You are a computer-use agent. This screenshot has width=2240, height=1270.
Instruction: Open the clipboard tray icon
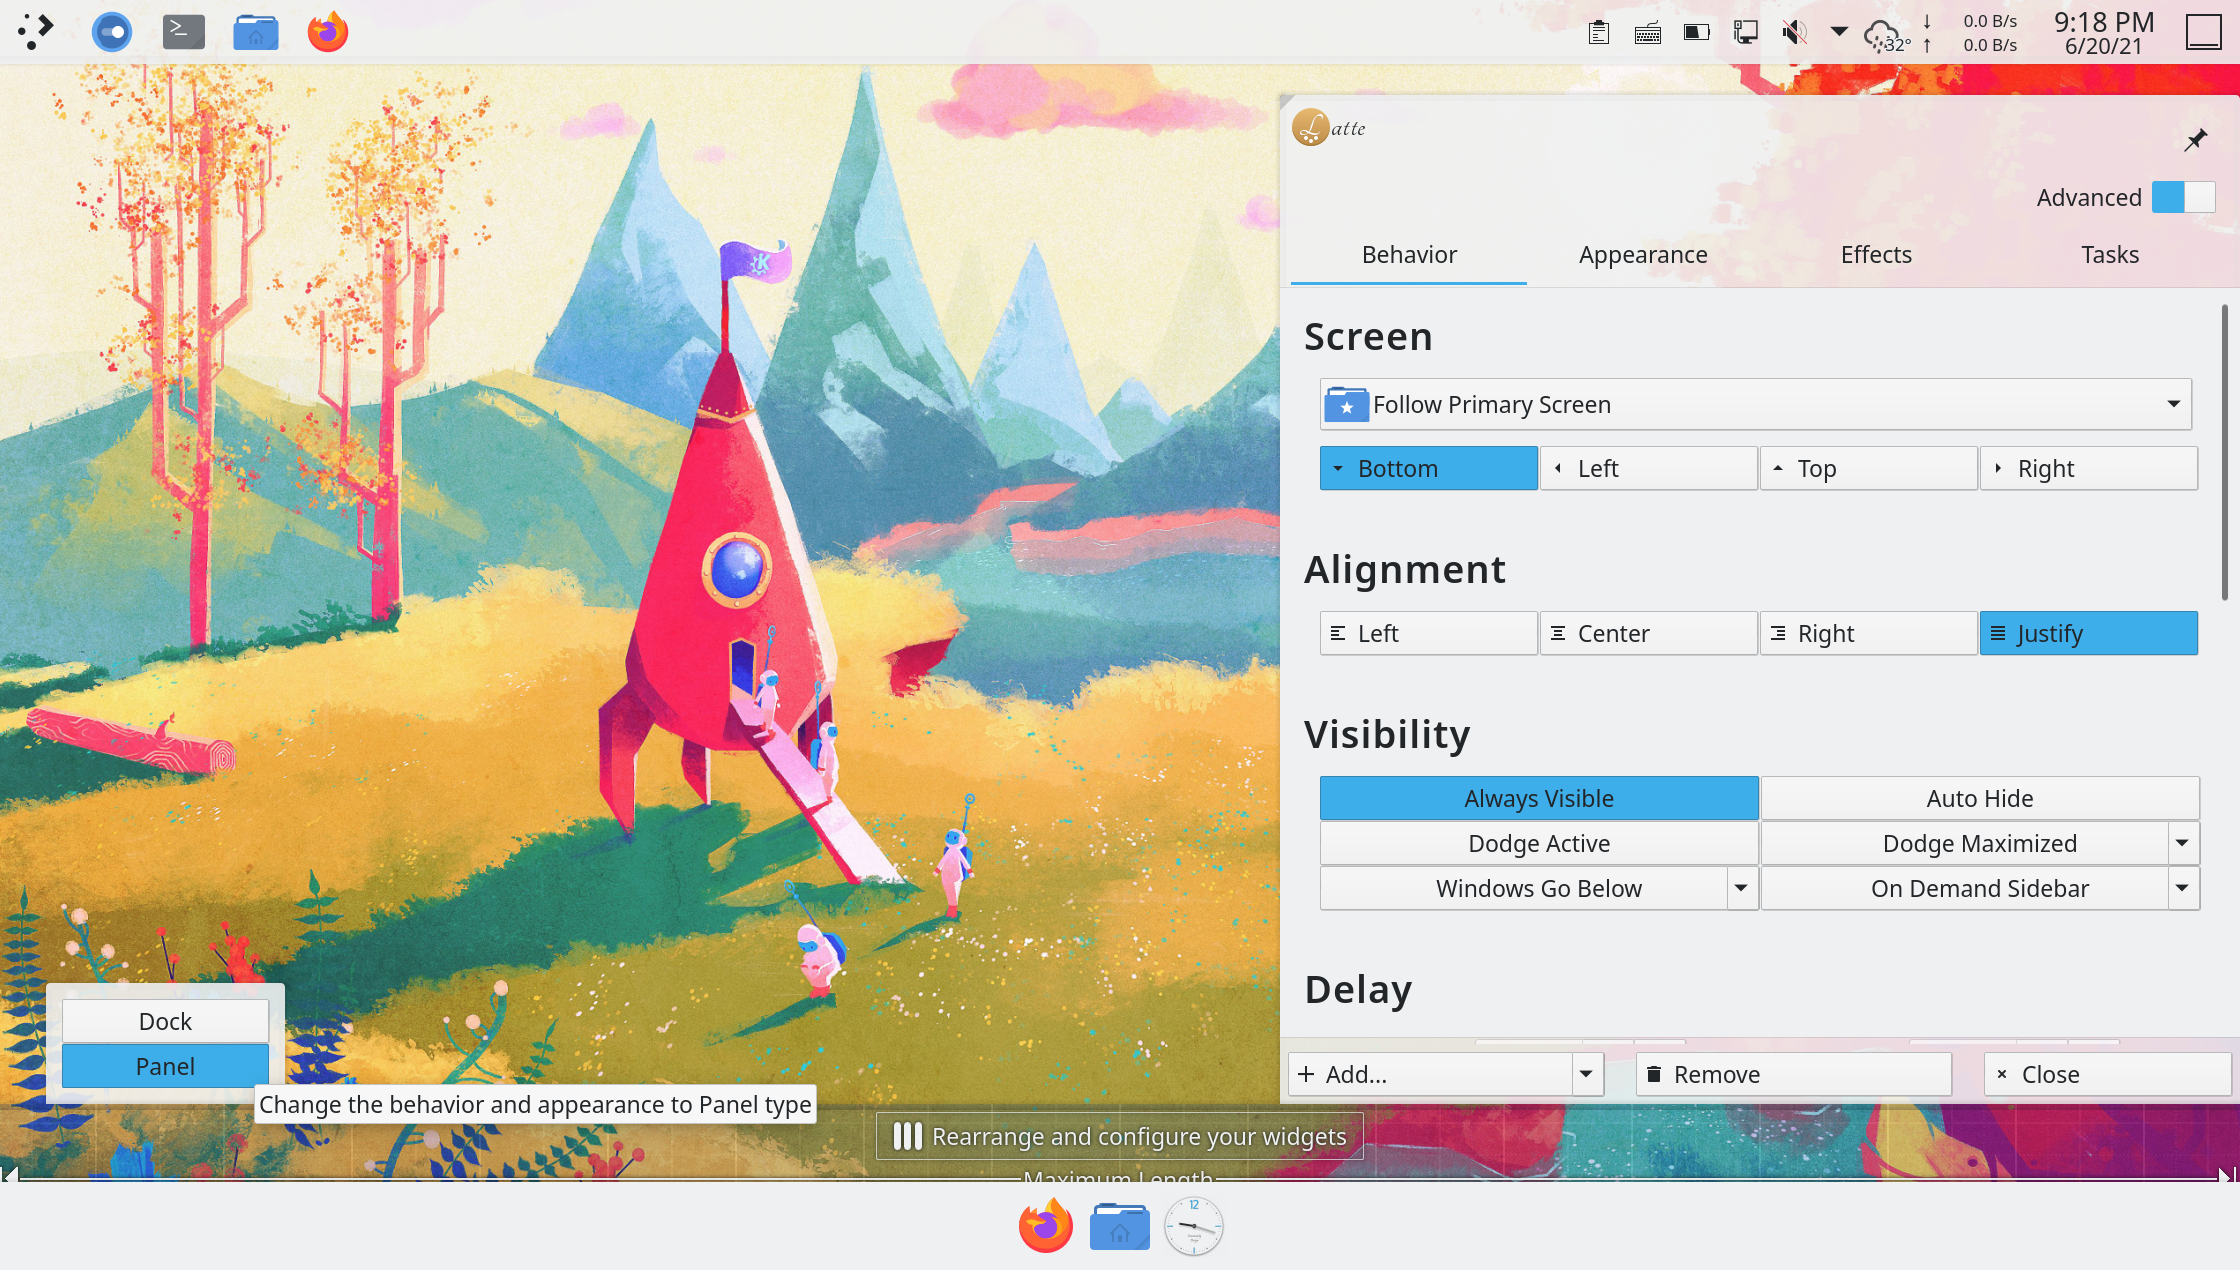pyautogui.click(x=1598, y=32)
